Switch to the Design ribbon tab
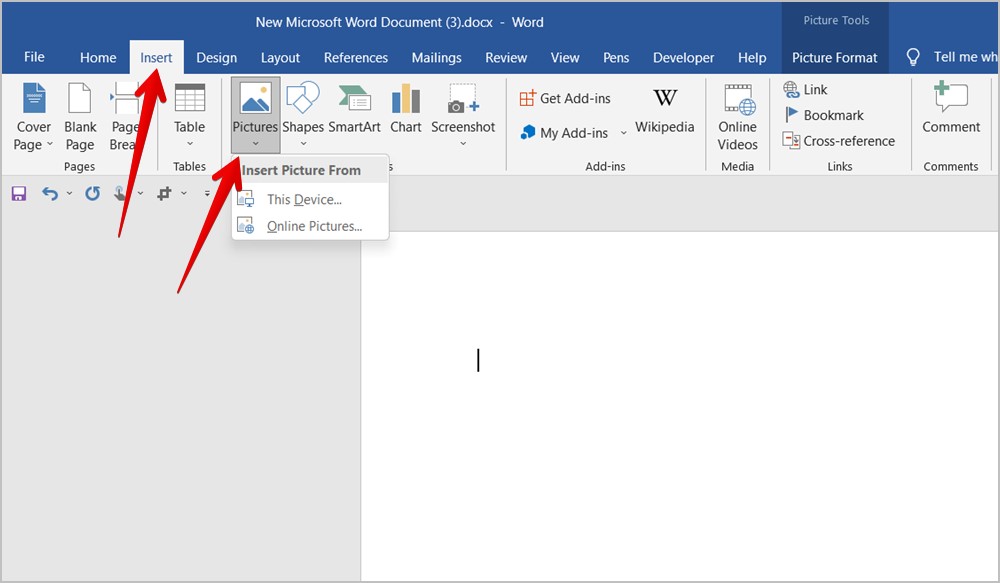The height and width of the screenshot is (583, 1000). pyautogui.click(x=216, y=57)
